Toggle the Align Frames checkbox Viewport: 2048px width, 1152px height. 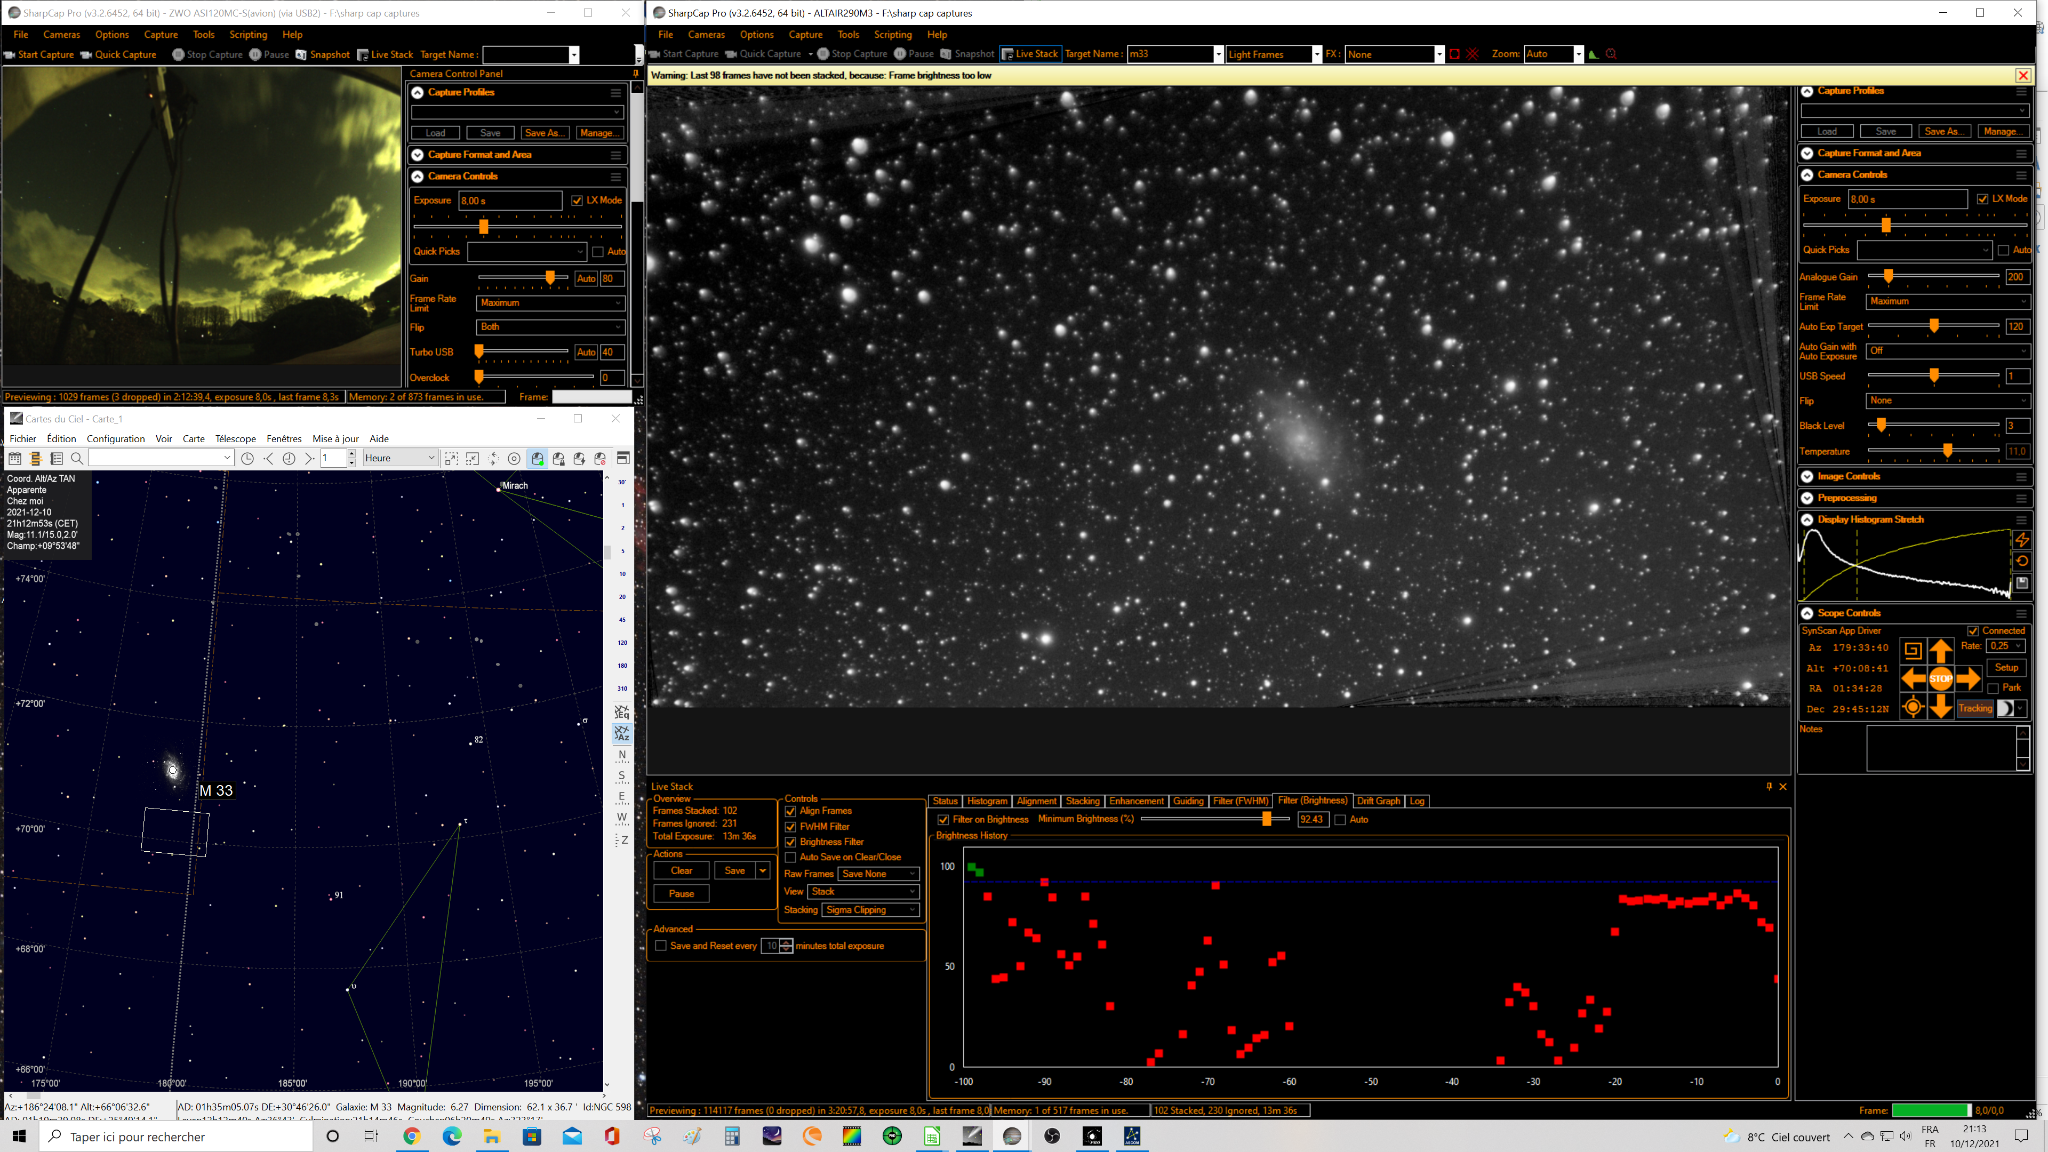[x=790, y=811]
